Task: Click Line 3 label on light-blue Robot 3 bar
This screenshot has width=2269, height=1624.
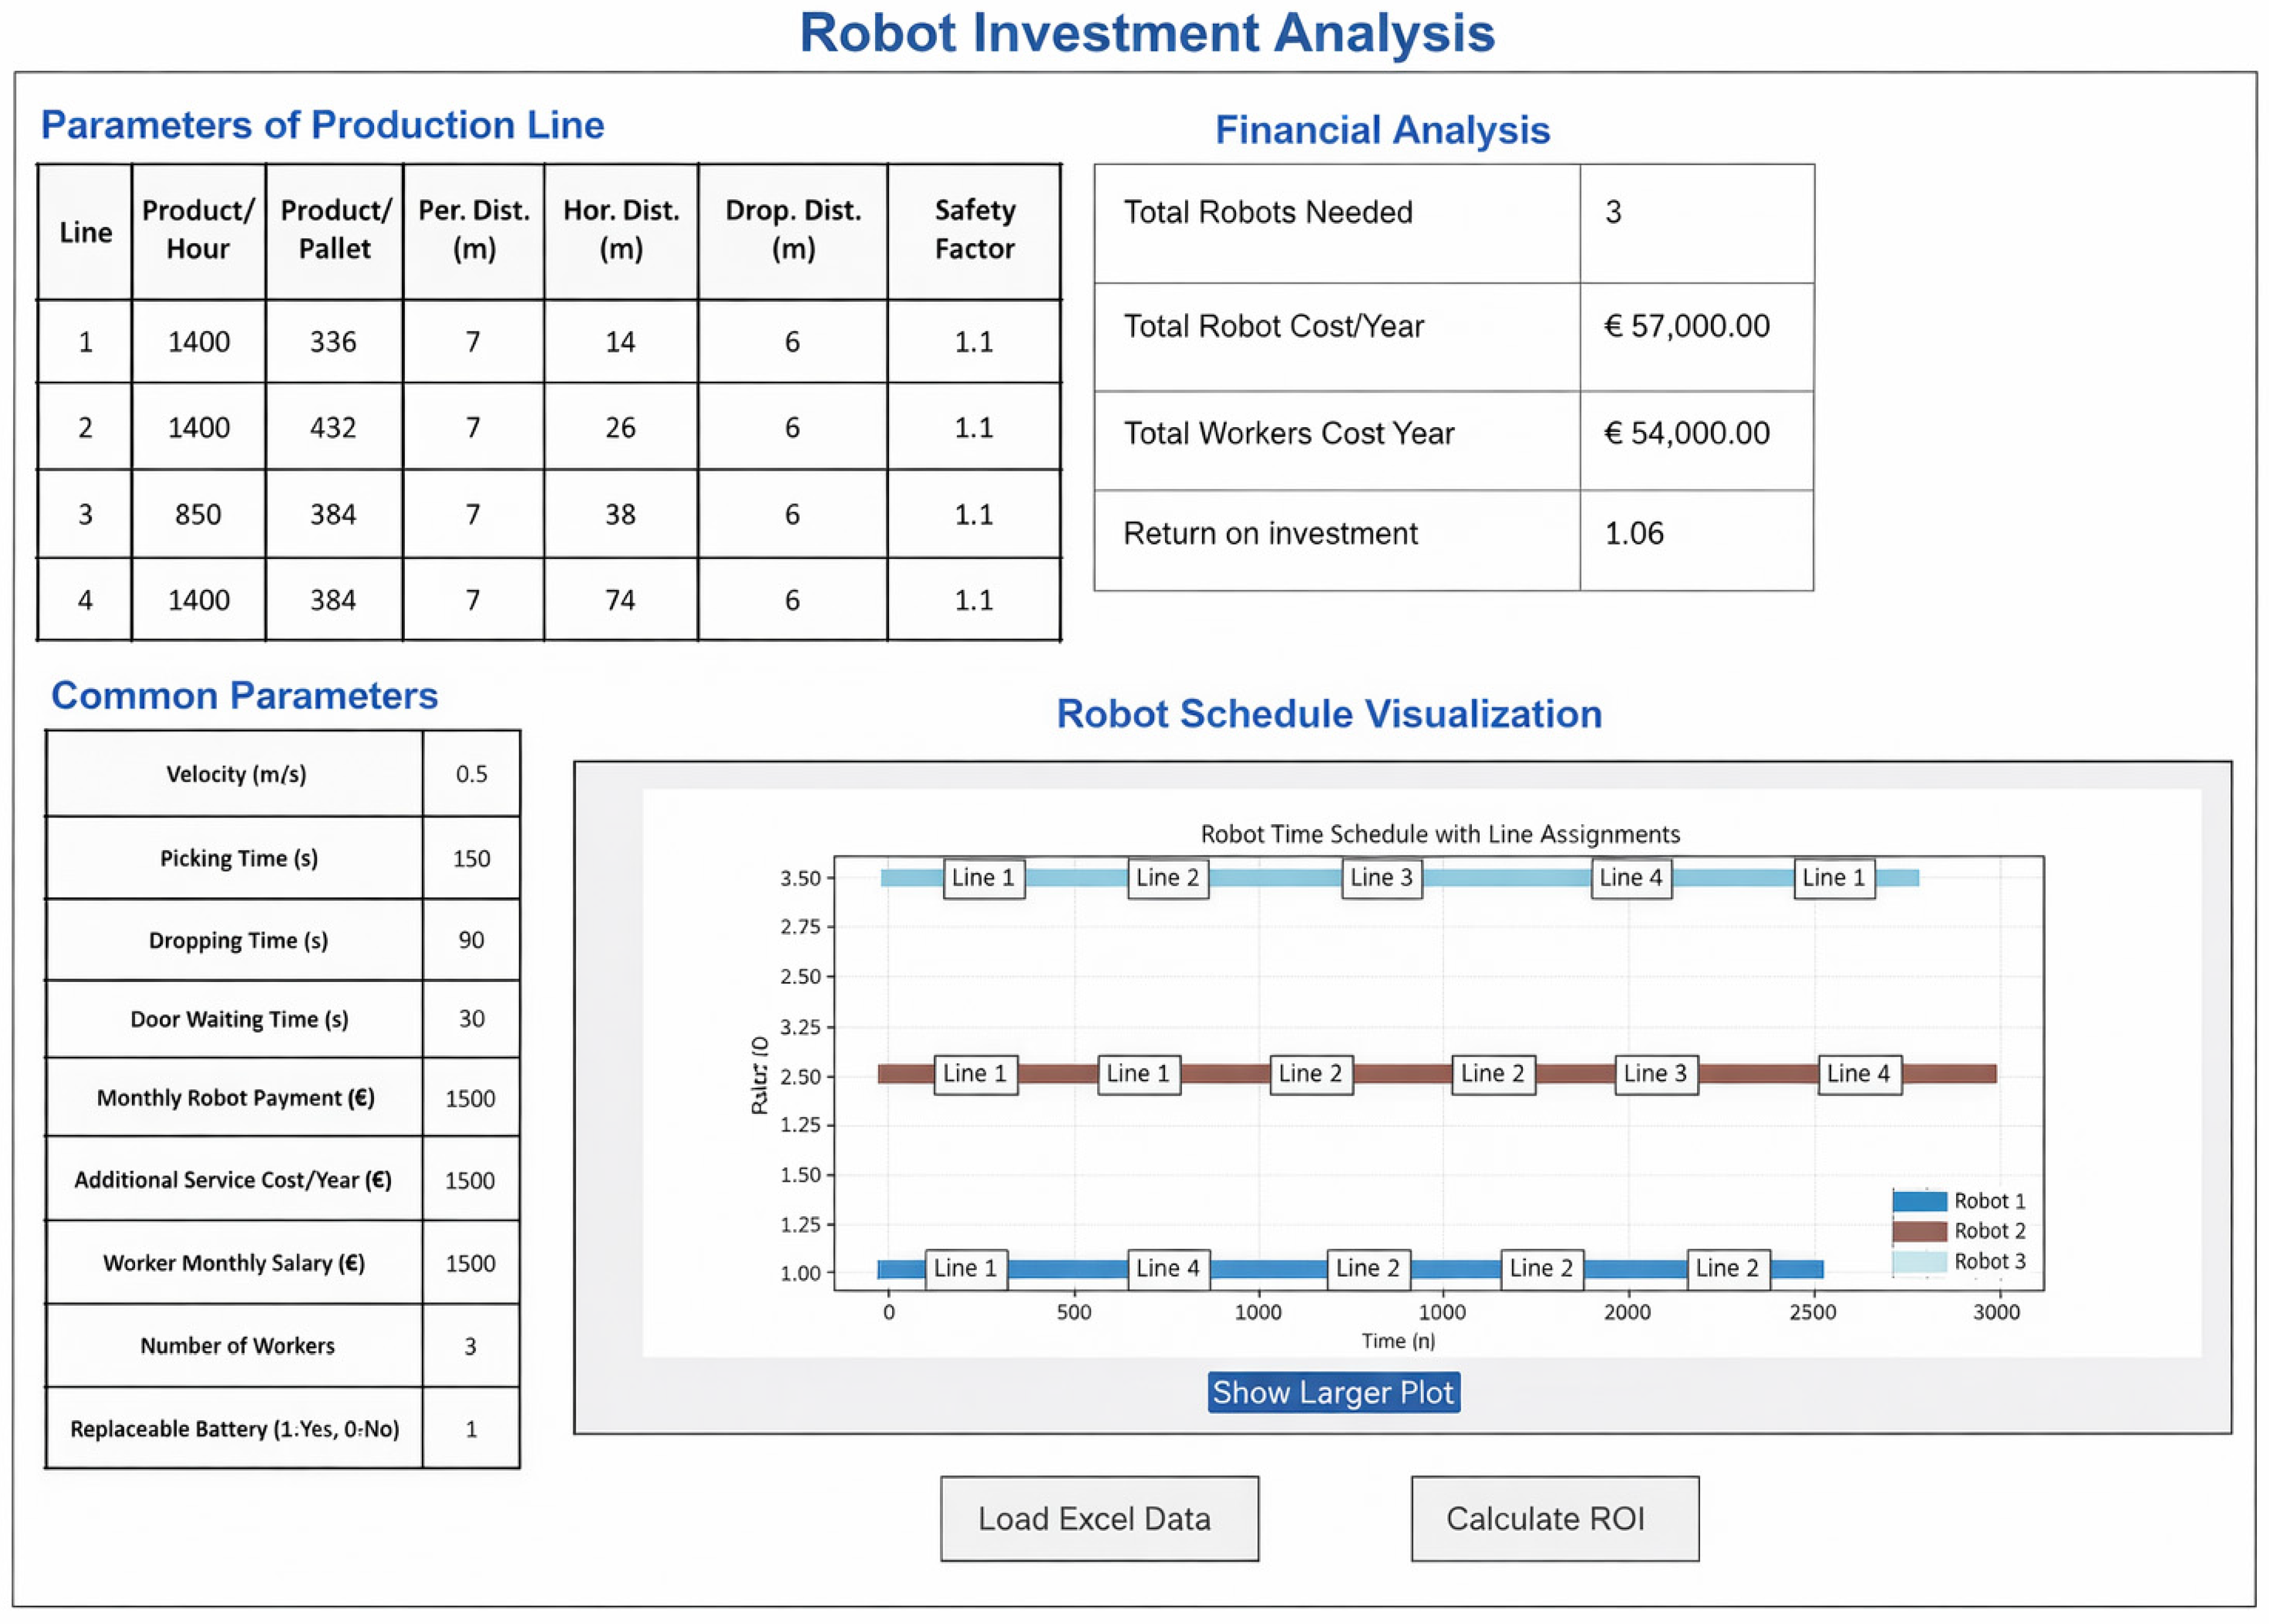Action: [1382, 878]
